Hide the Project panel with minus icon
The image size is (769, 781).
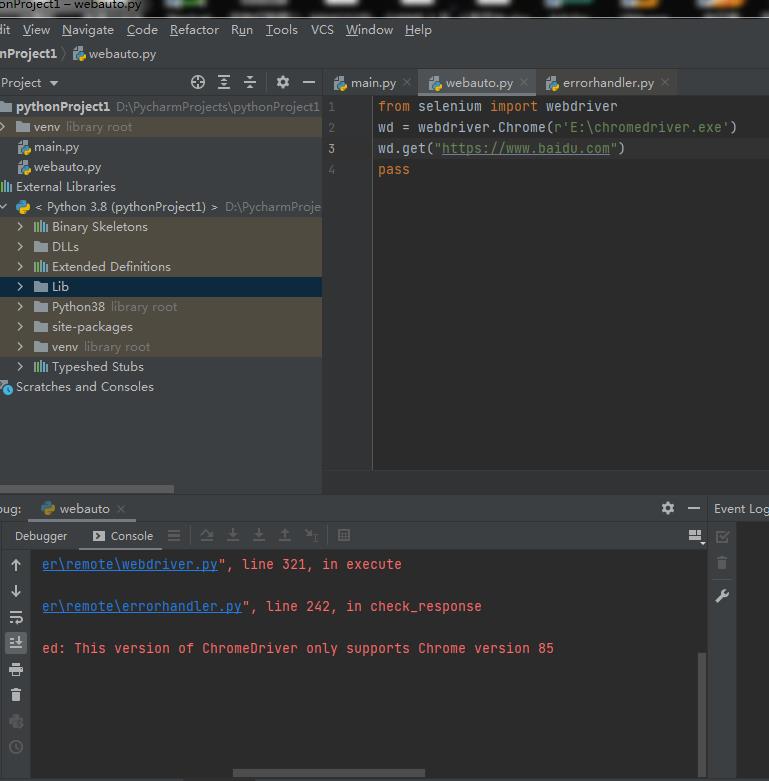(309, 82)
